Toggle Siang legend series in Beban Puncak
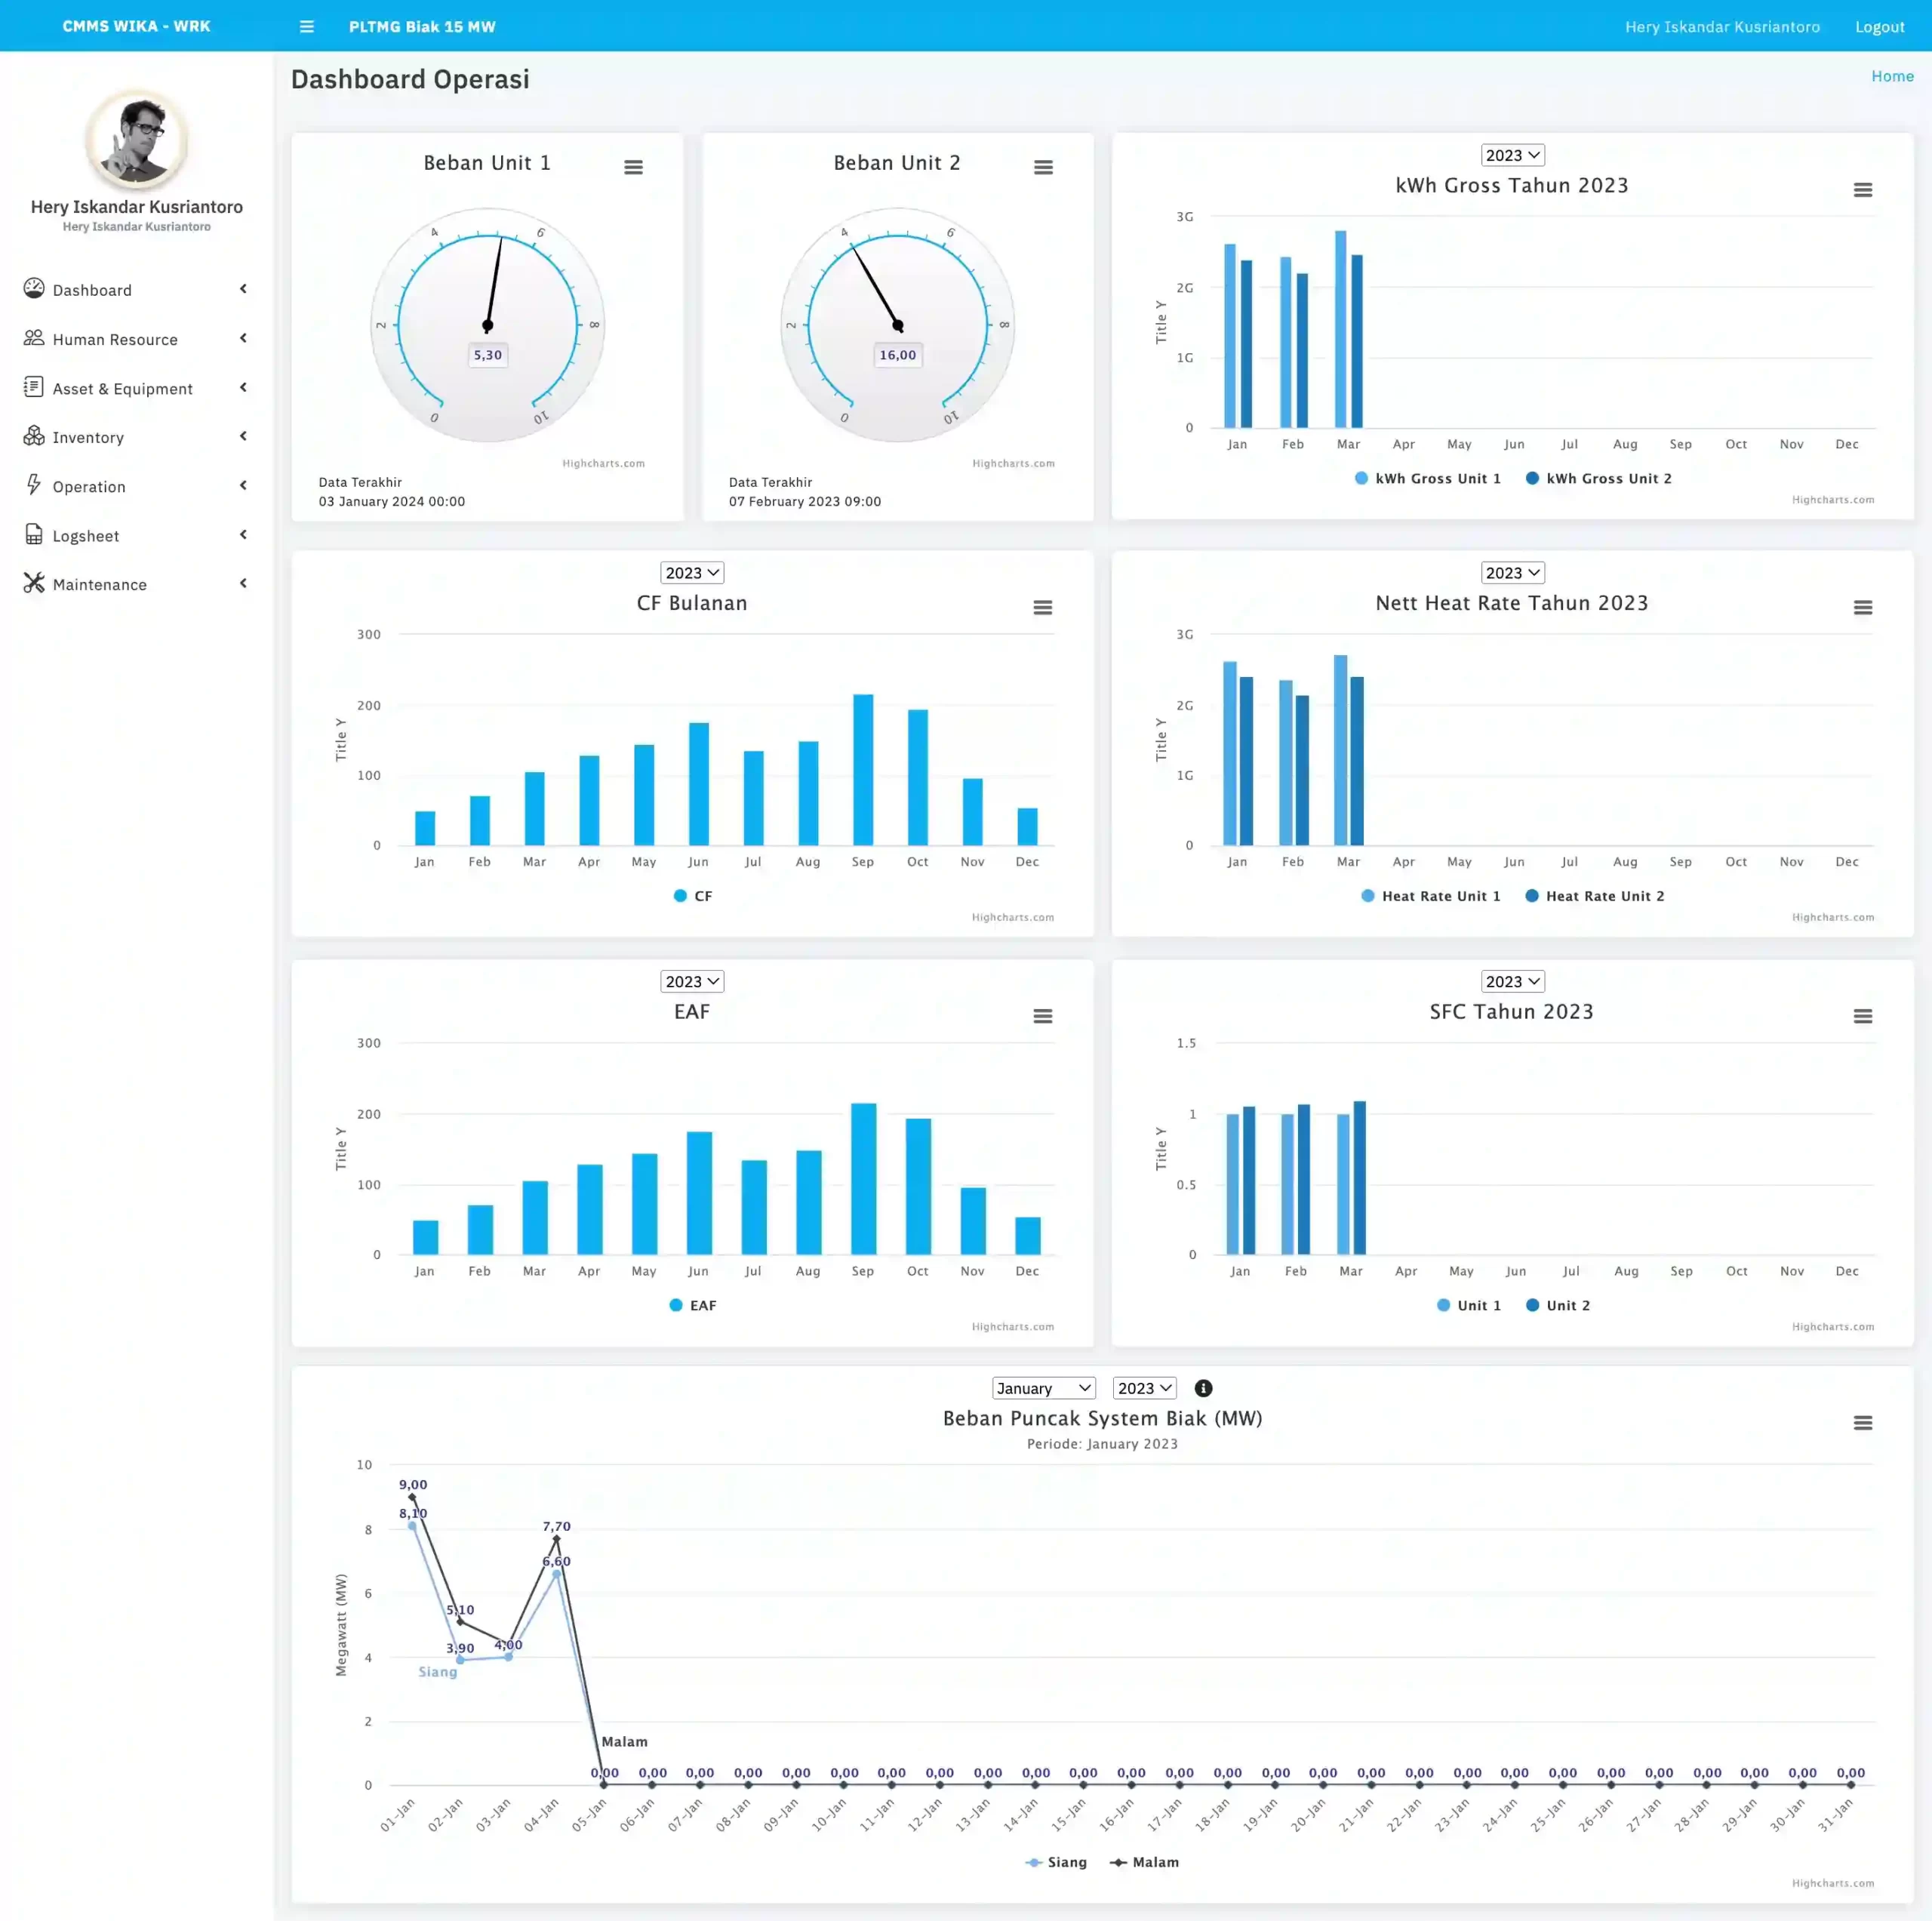This screenshot has width=1932, height=1921. pyautogui.click(x=1056, y=1862)
